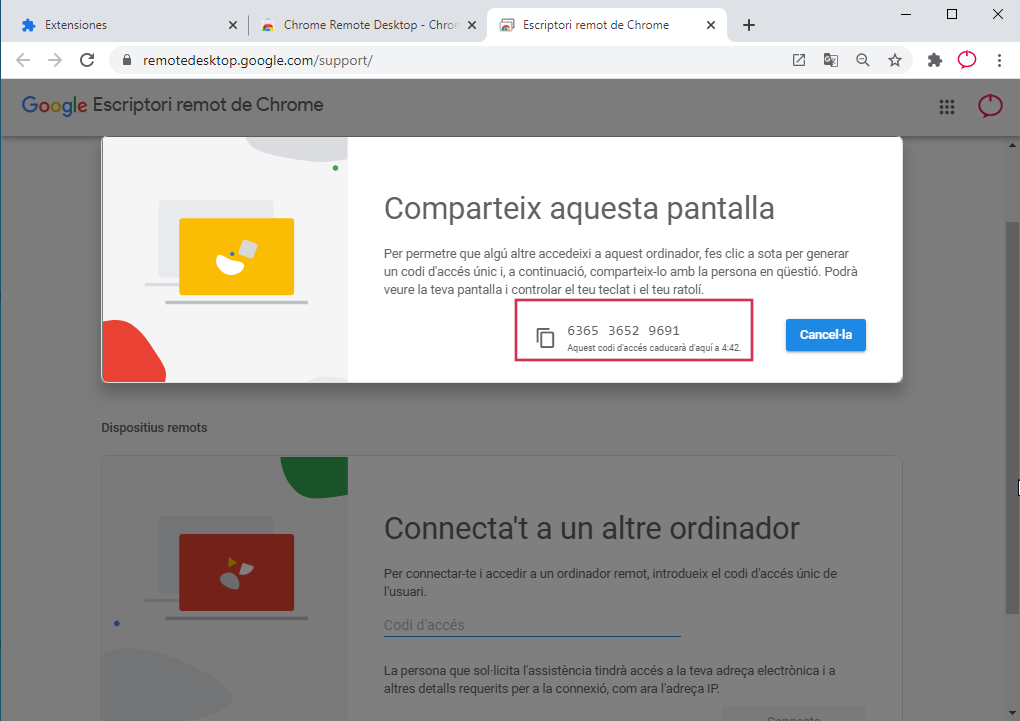Minimize the Chrome window

[906, 14]
